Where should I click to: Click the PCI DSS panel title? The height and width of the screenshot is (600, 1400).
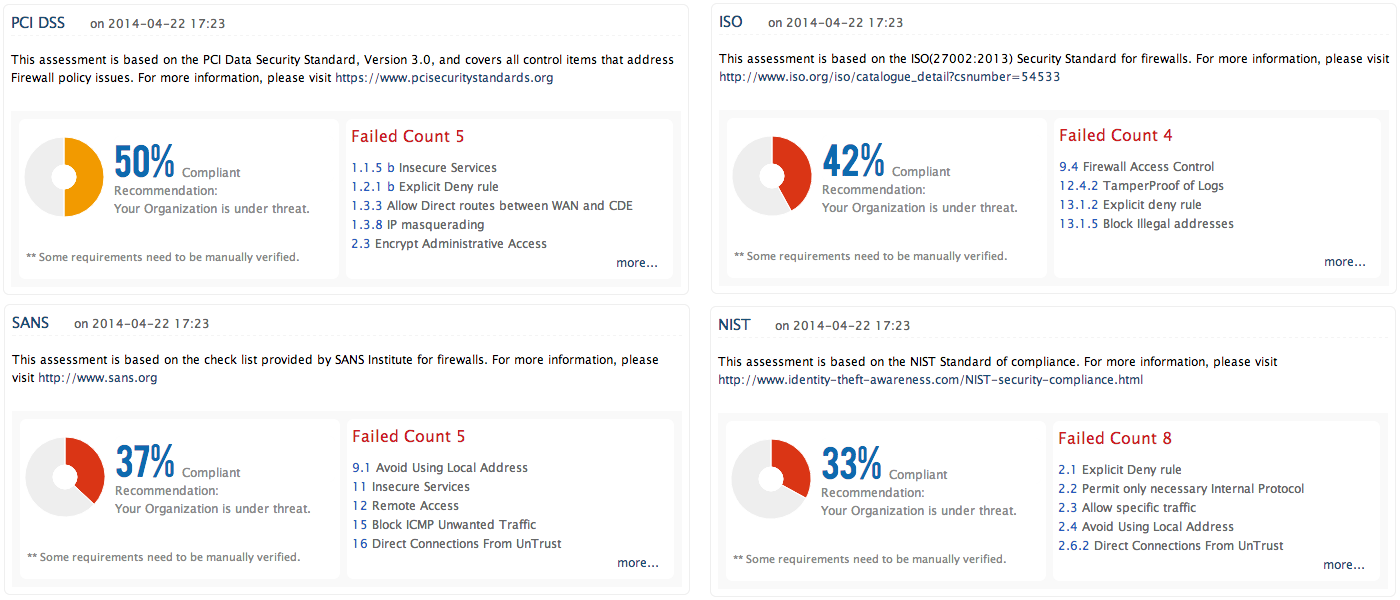(x=38, y=22)
